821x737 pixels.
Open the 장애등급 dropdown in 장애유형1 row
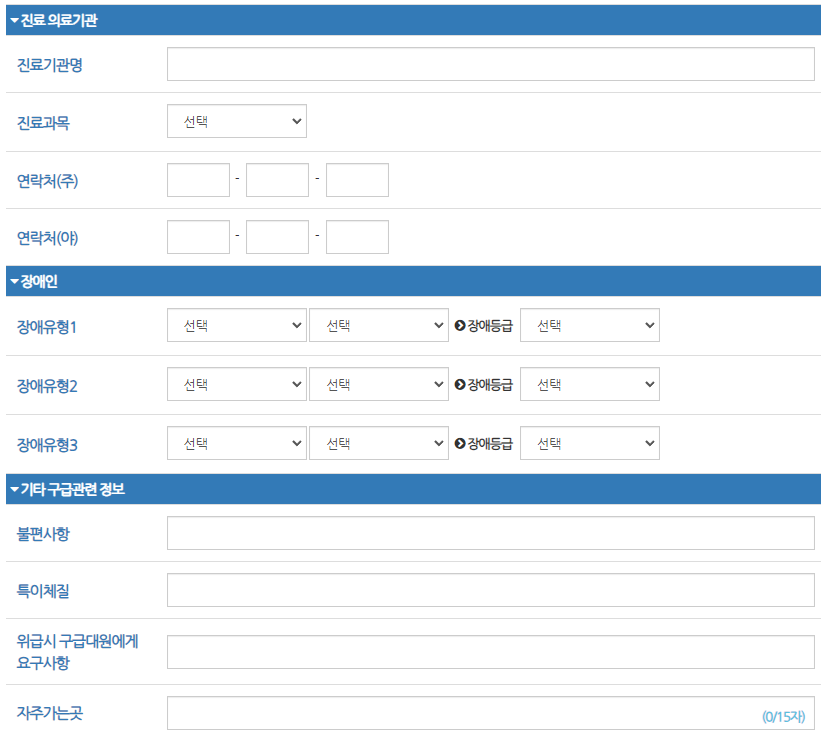point(590,325)
